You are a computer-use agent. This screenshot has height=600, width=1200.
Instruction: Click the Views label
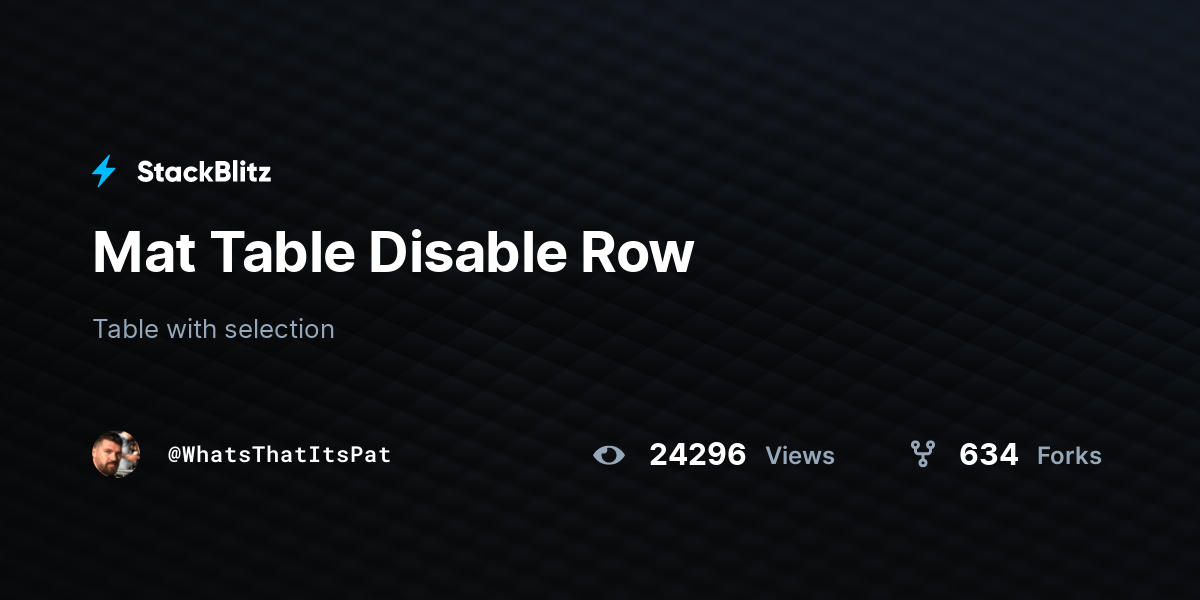click(x=800, y=456)
